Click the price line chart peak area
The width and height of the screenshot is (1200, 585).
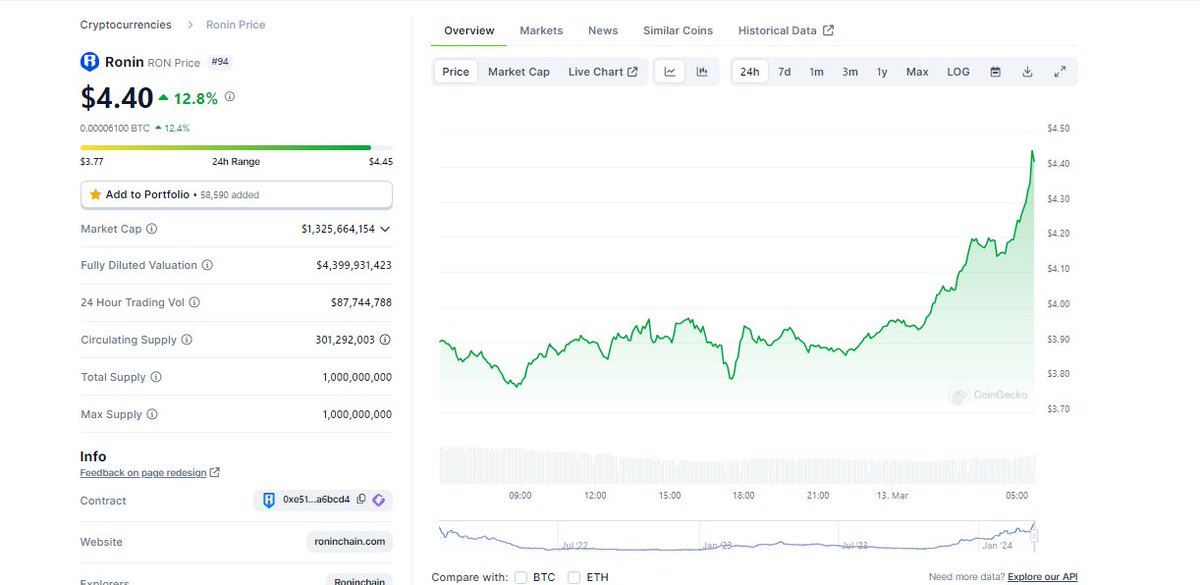pos(1032,153)
